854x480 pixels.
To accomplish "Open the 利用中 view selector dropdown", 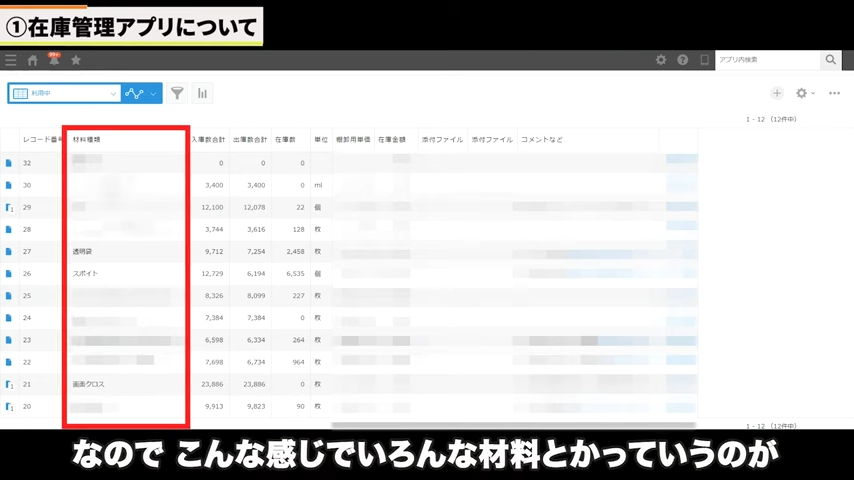I will pos(64,93).
